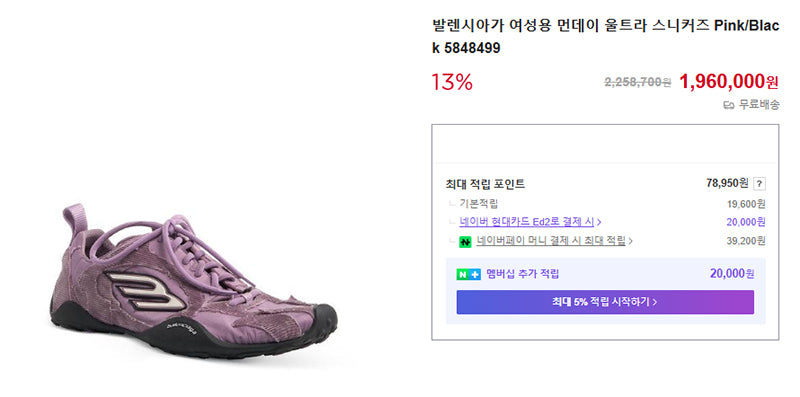Click the N+ membership badge icon
Screen dimensions: 800x397
pos(468,275)
